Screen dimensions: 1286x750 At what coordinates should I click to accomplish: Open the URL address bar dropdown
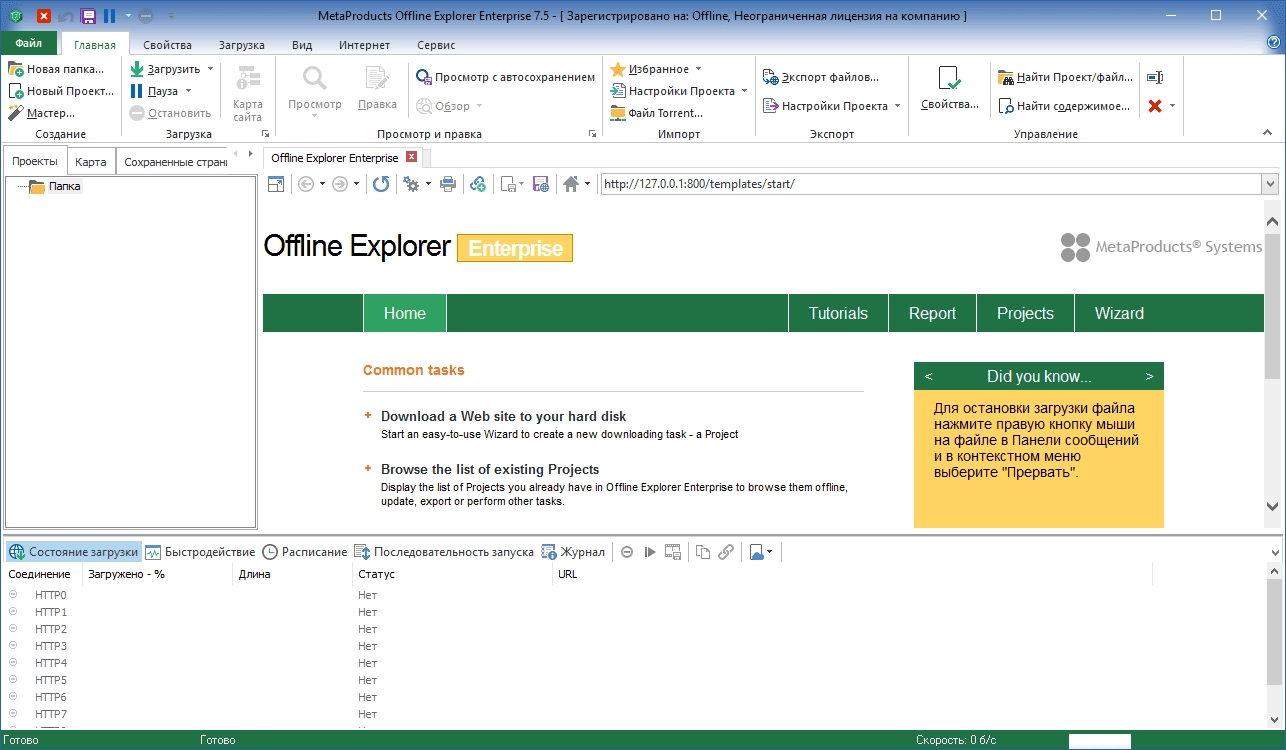click(x=1270, y=184)
